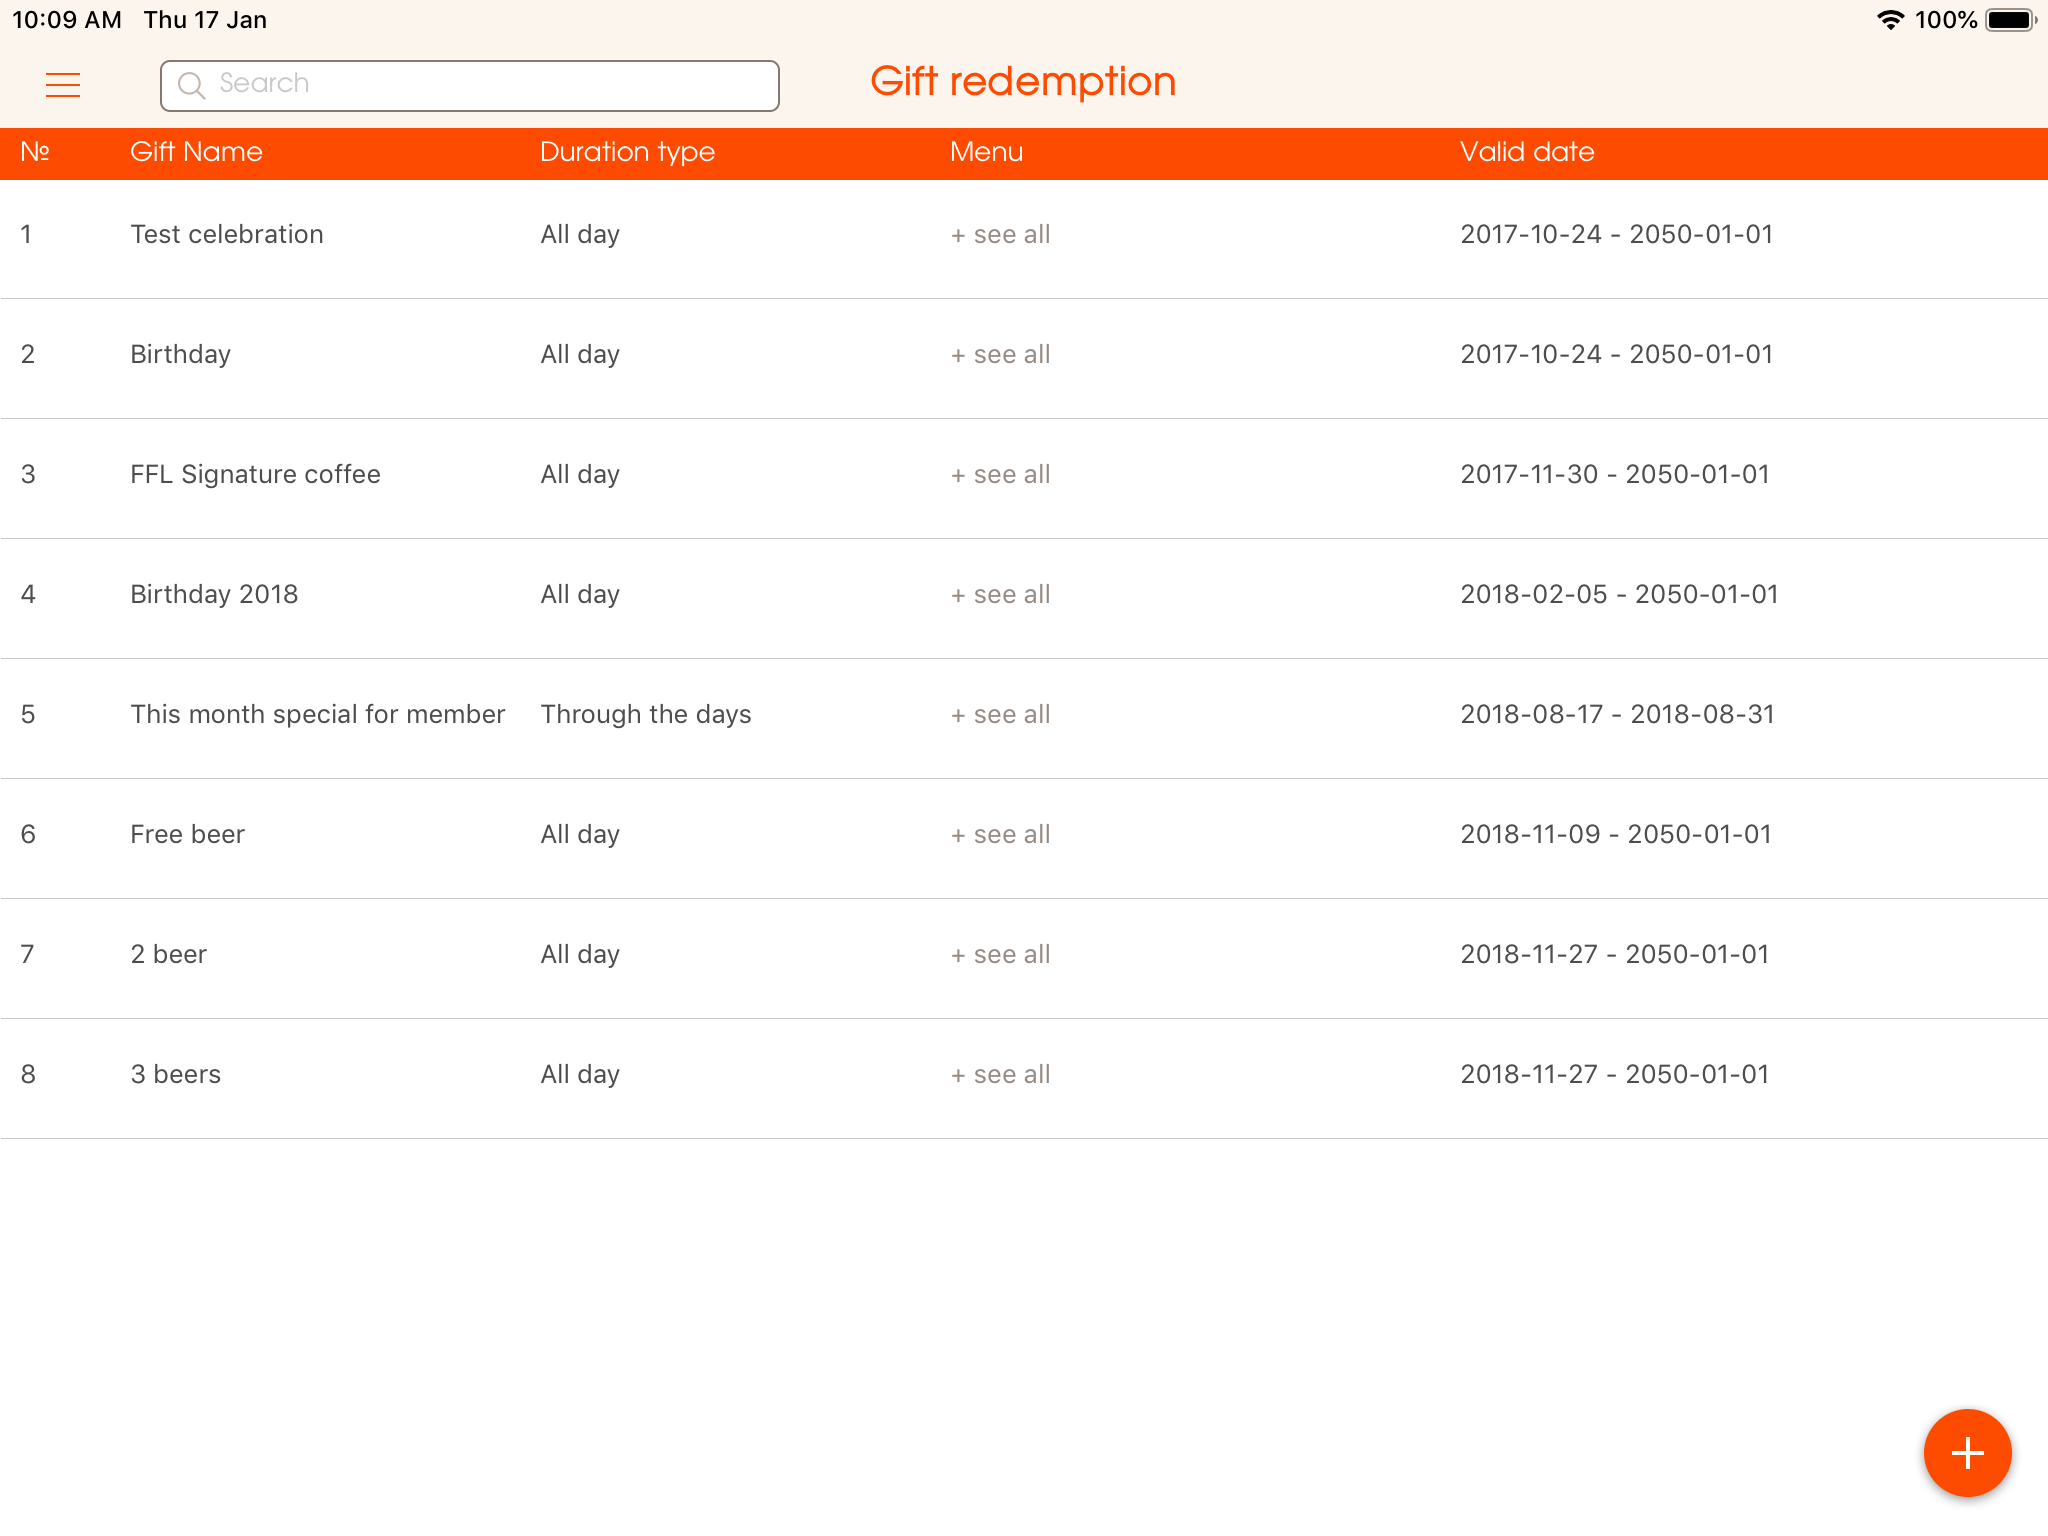This screenshot has height=1536, width=2048.
Task: Expand see all for This month special
Action: [x=1000, y=715]
